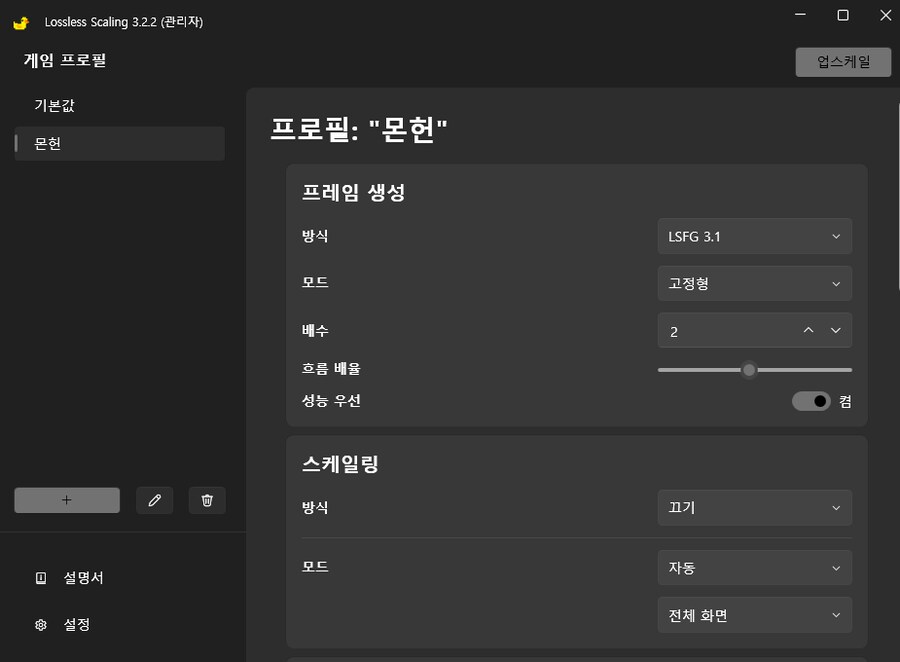This screenshot has height=662, width=900.
Task: Click the yellow duck app icon
Action: (x=21, y=21)
